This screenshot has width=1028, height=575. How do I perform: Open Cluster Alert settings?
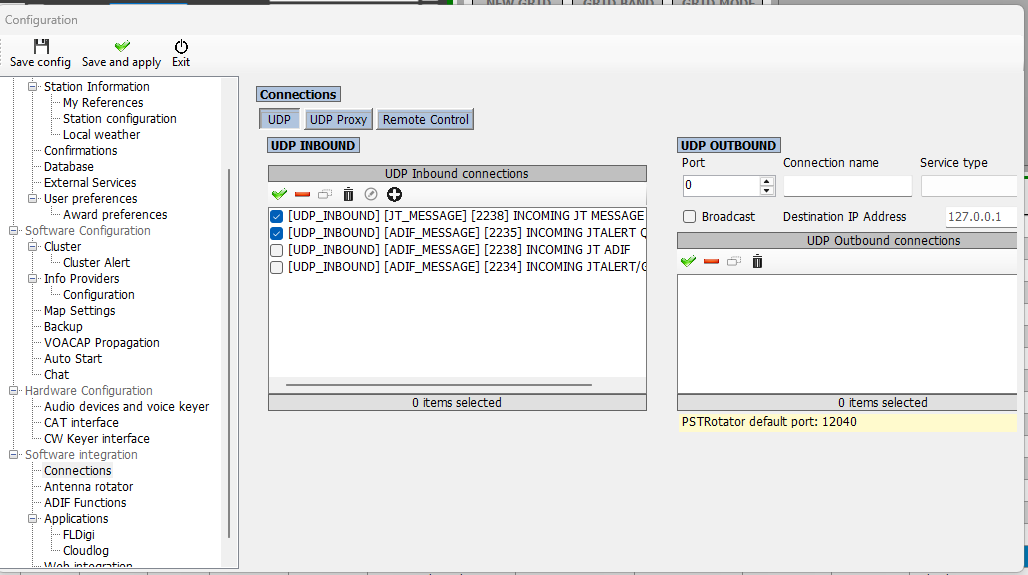(96, 262)
